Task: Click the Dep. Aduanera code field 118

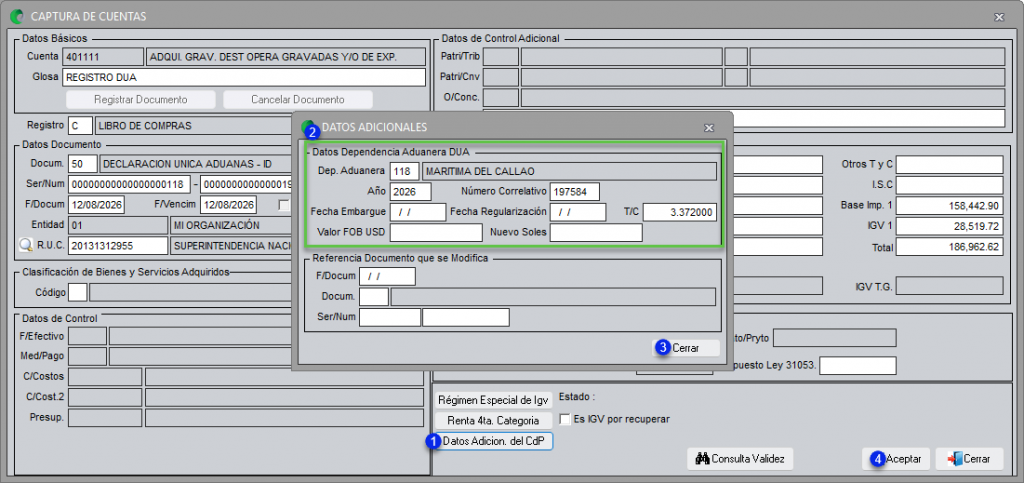Action: tap(405, 172)
